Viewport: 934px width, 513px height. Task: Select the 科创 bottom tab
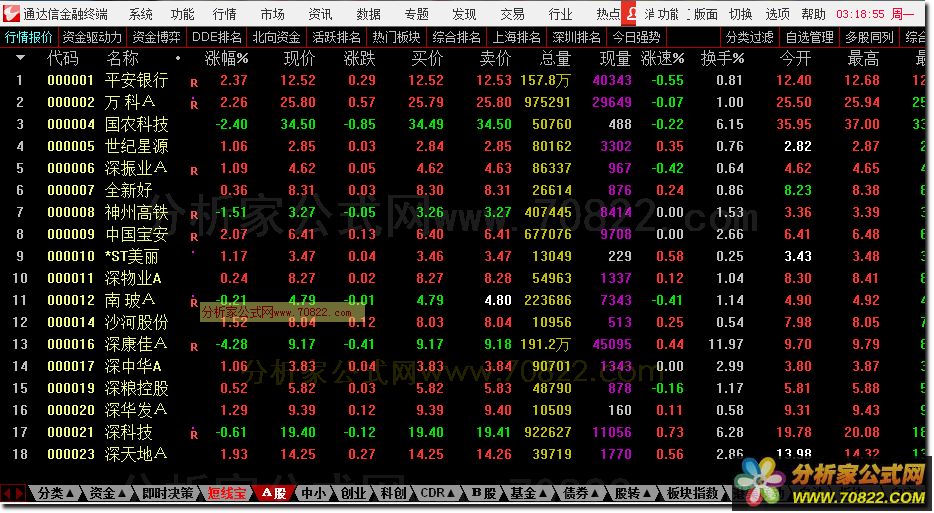coord(393,493)
